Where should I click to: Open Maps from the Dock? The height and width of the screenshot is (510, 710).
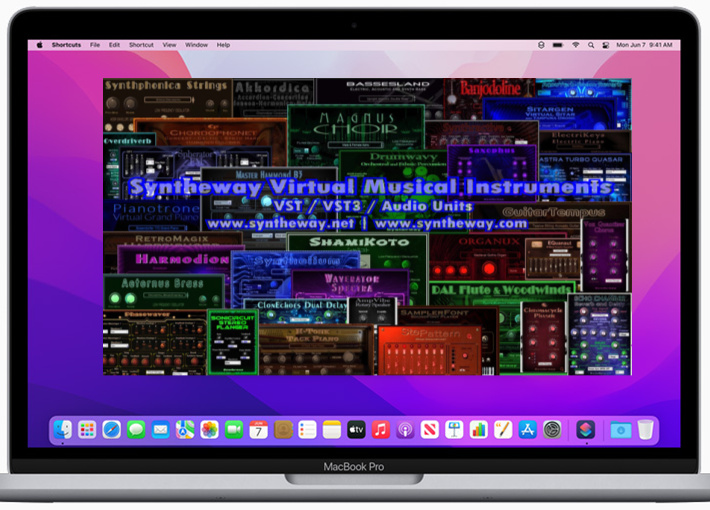[185, 429]
